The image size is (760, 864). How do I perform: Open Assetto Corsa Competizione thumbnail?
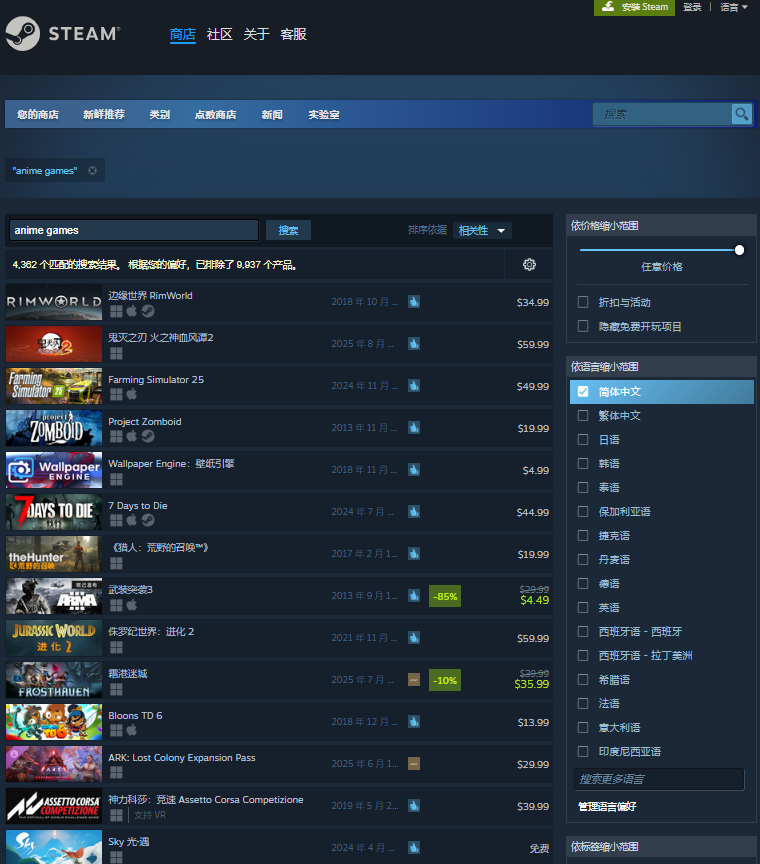pos(54,806)
